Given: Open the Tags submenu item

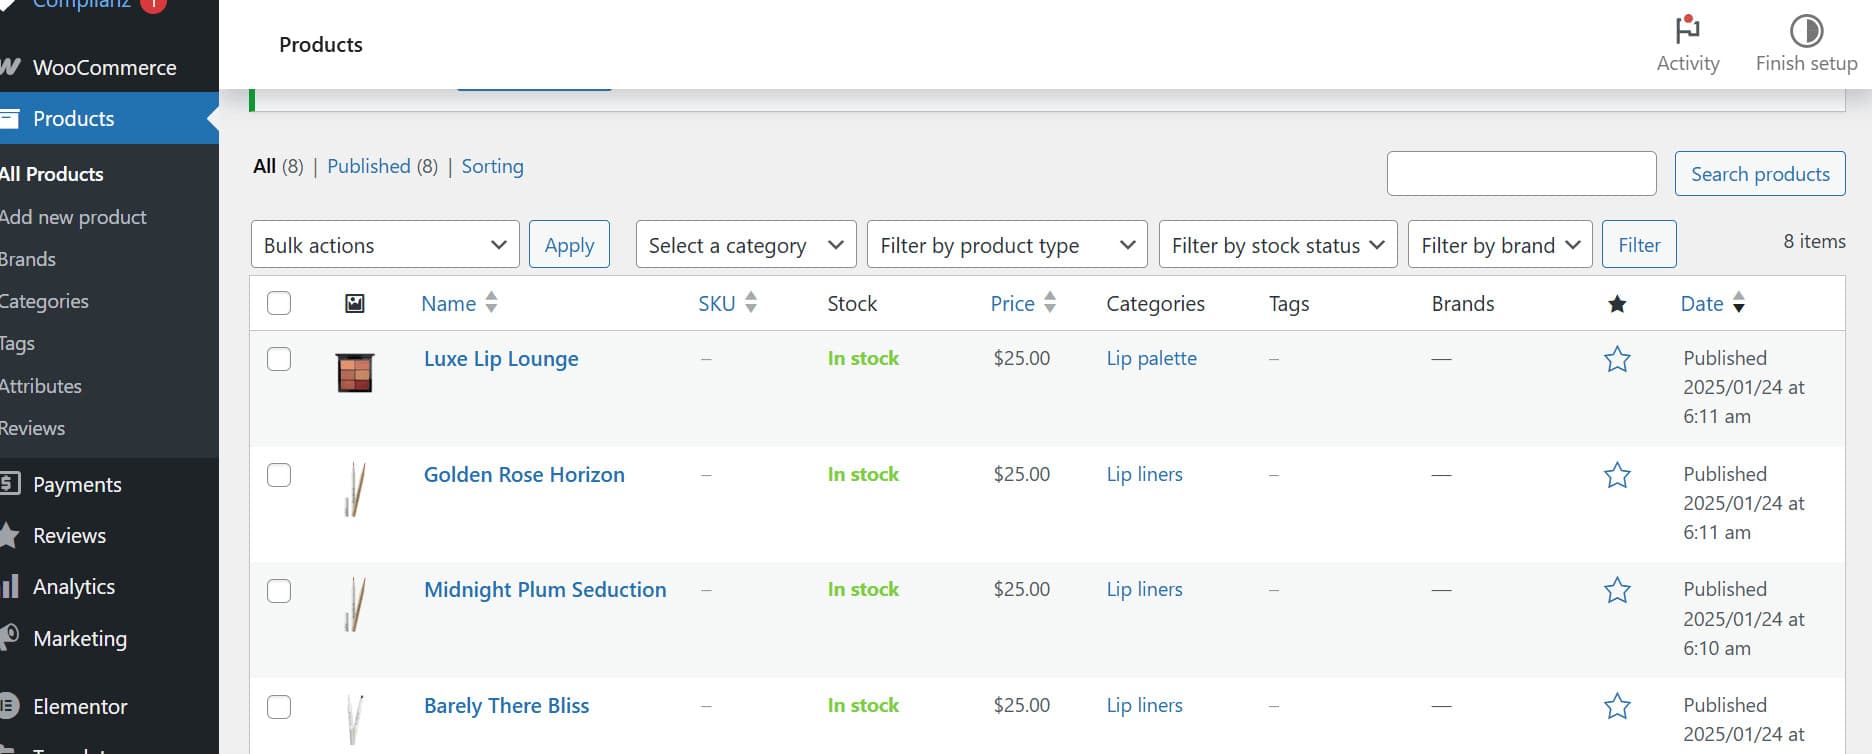Looking at the screenshot, I should pos(17,343).
